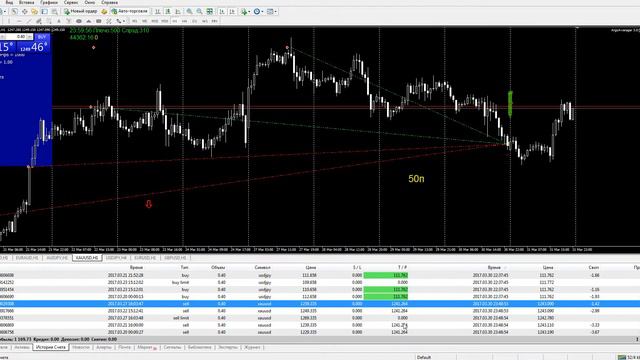Click the Новый ордер button
Viewport: 640px width, 360px height.
pyautogui.click(x=81, y=11)
